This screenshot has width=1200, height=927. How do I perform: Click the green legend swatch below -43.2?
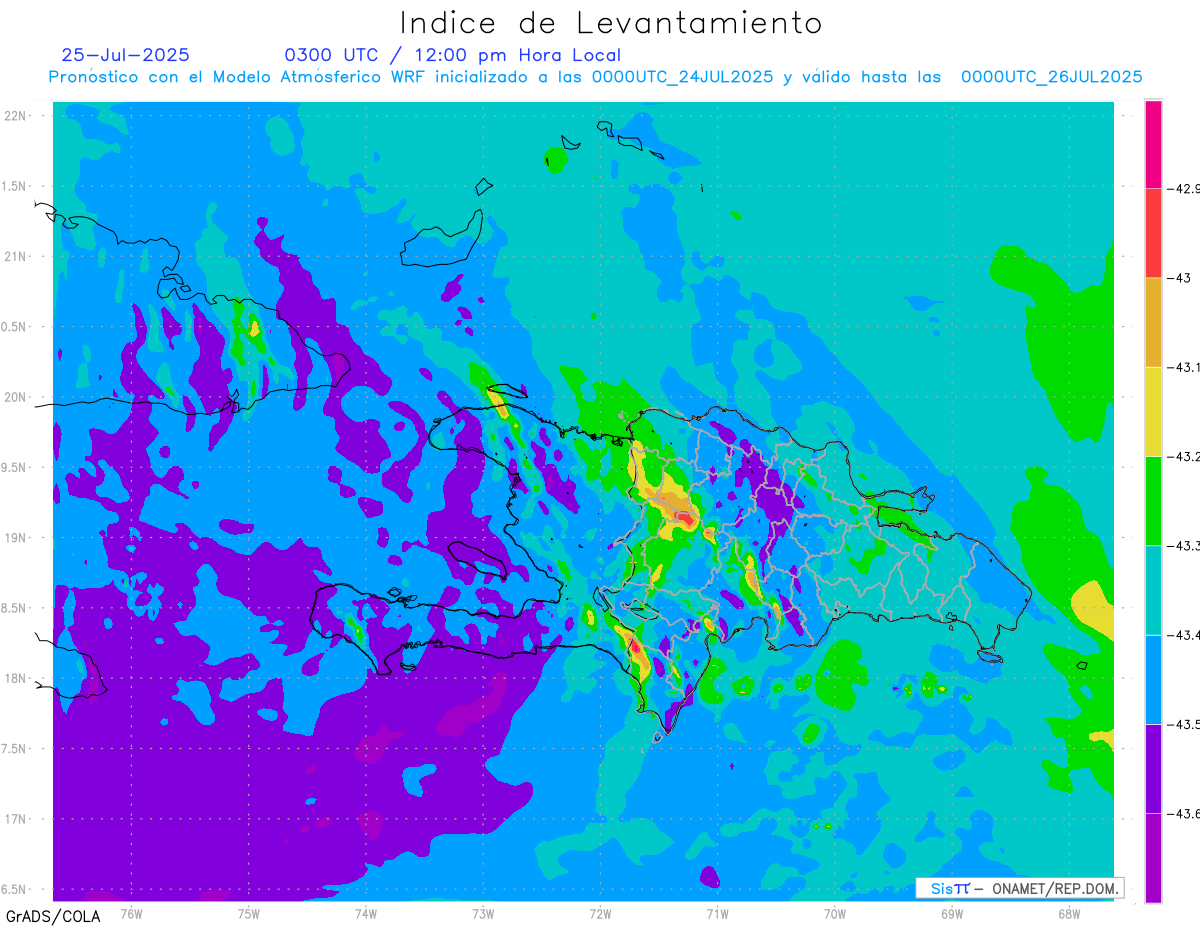coord(1153,501)
